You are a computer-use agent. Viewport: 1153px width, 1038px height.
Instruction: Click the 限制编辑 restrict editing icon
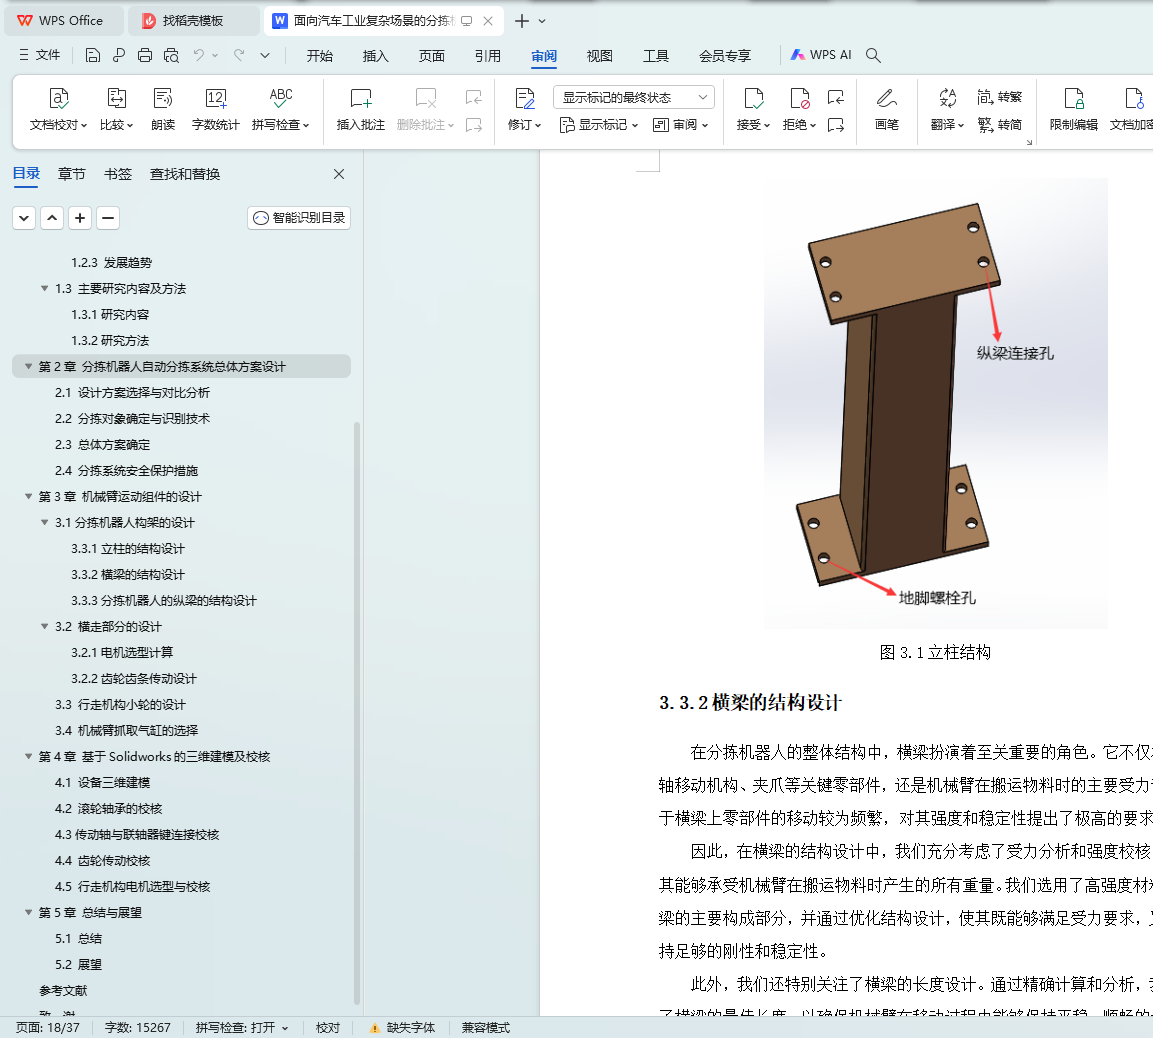pyautogui.click(x=1073, y=98)
